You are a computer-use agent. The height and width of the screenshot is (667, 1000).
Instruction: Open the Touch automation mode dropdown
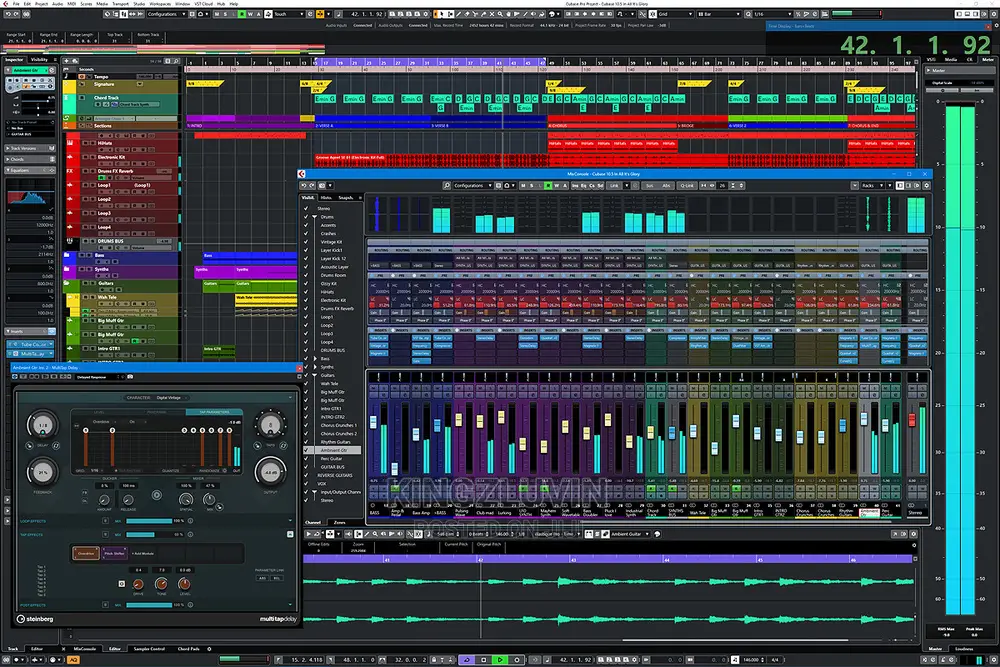coord(288,14)
